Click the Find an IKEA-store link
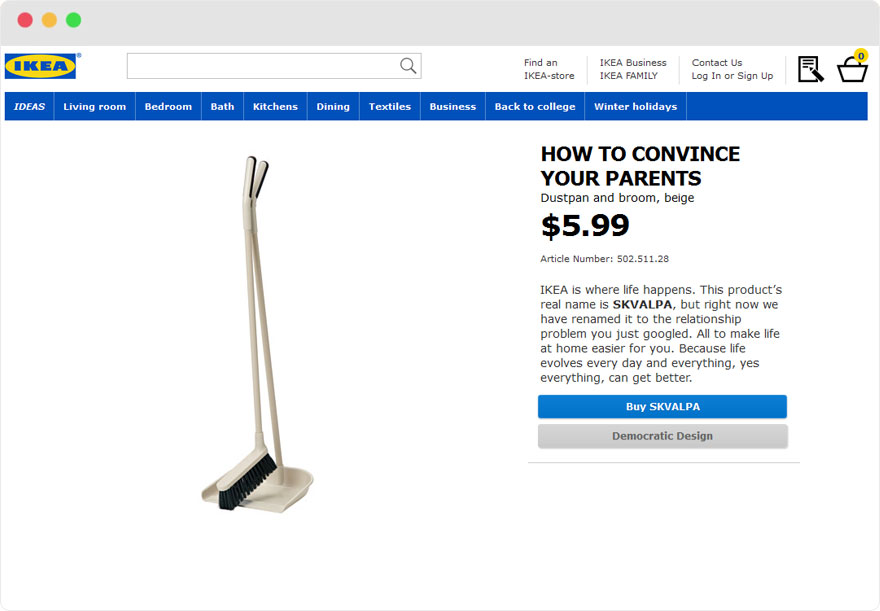The height and width of the screenshot is (611, 880). (x=548, y=68)
